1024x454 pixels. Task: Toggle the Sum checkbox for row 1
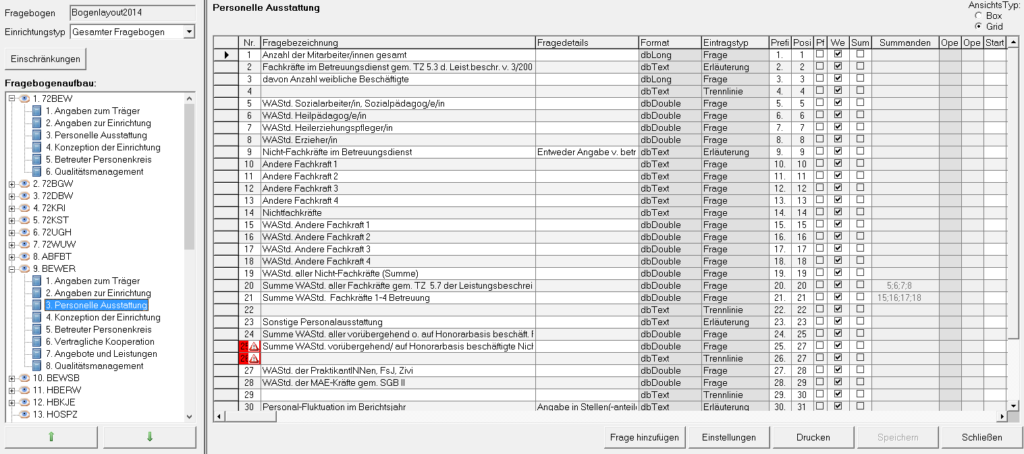pyautogui.click(x=860, y=54)
